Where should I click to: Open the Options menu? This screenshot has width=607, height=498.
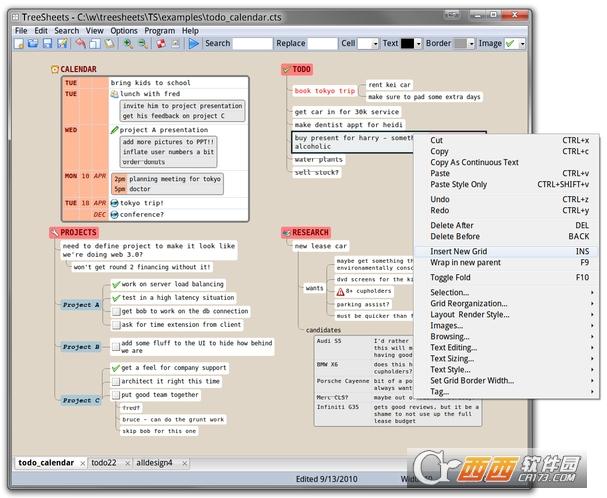[x=124, y=31]
